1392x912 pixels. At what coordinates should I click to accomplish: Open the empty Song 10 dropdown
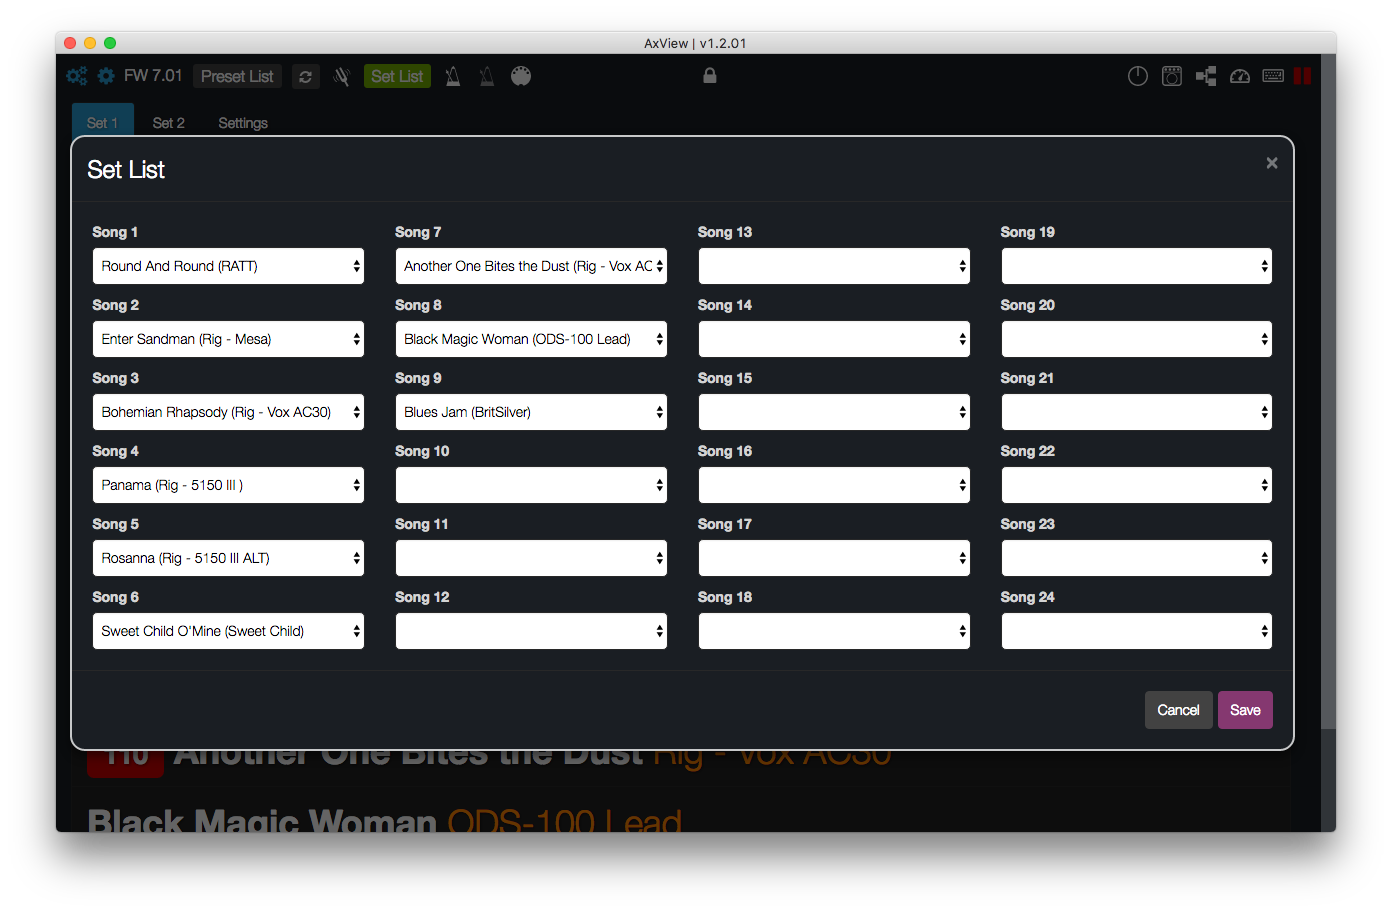tap(531, 485)
